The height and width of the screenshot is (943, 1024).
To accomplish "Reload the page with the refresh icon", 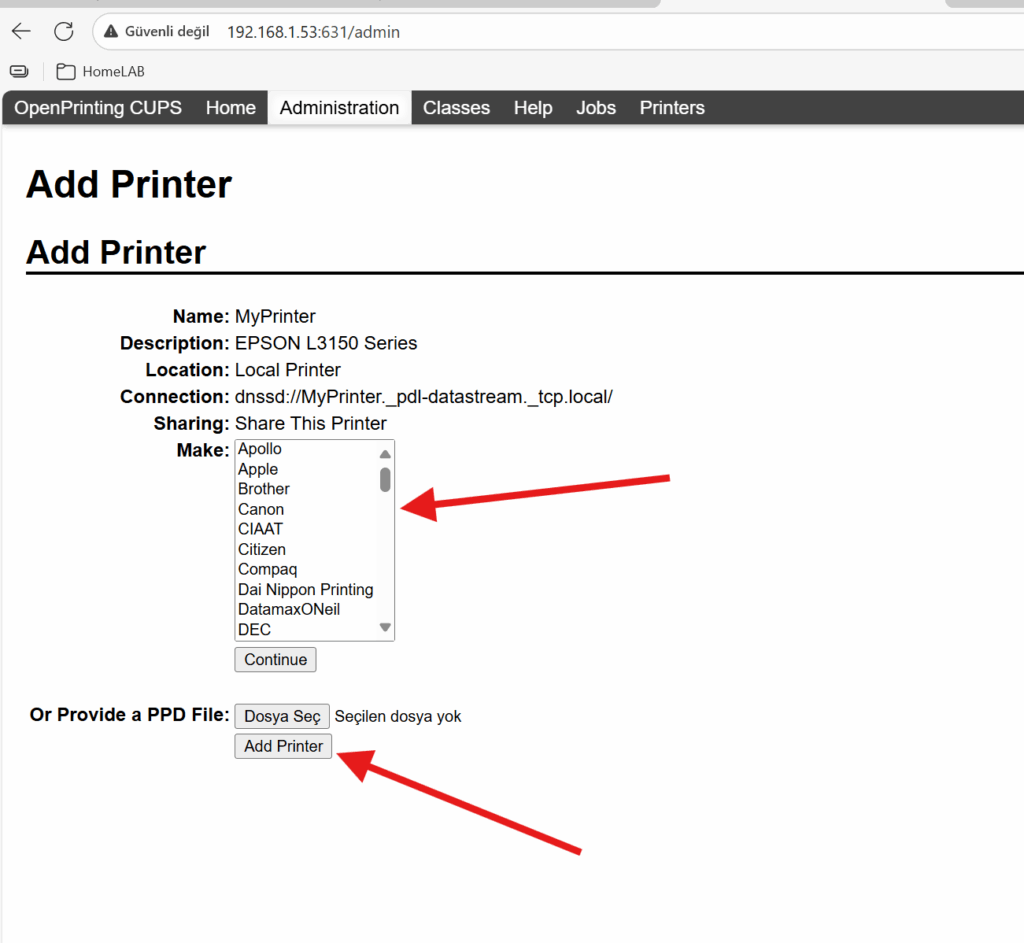I will [64, 31].
